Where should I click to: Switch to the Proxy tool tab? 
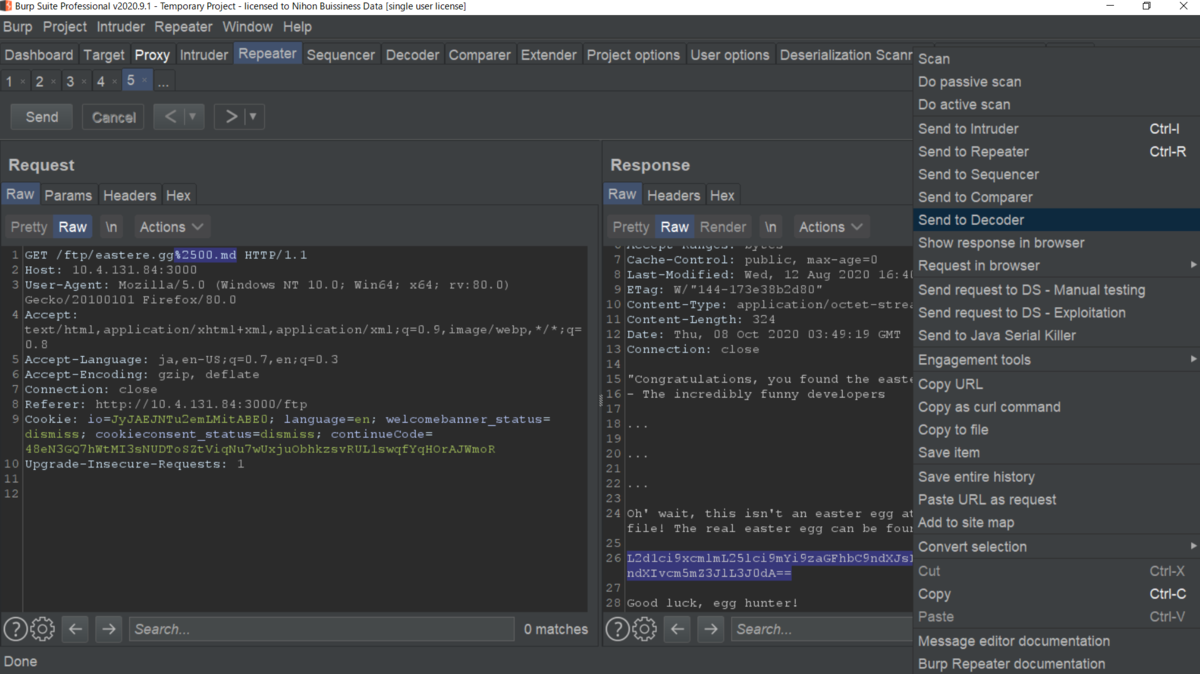(152, 55)
